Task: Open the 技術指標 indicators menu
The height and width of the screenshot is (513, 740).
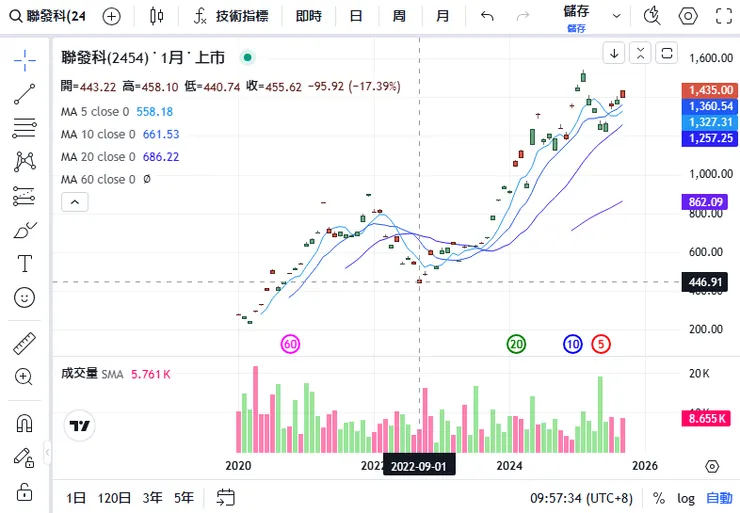Action: (x=231, y=17)
